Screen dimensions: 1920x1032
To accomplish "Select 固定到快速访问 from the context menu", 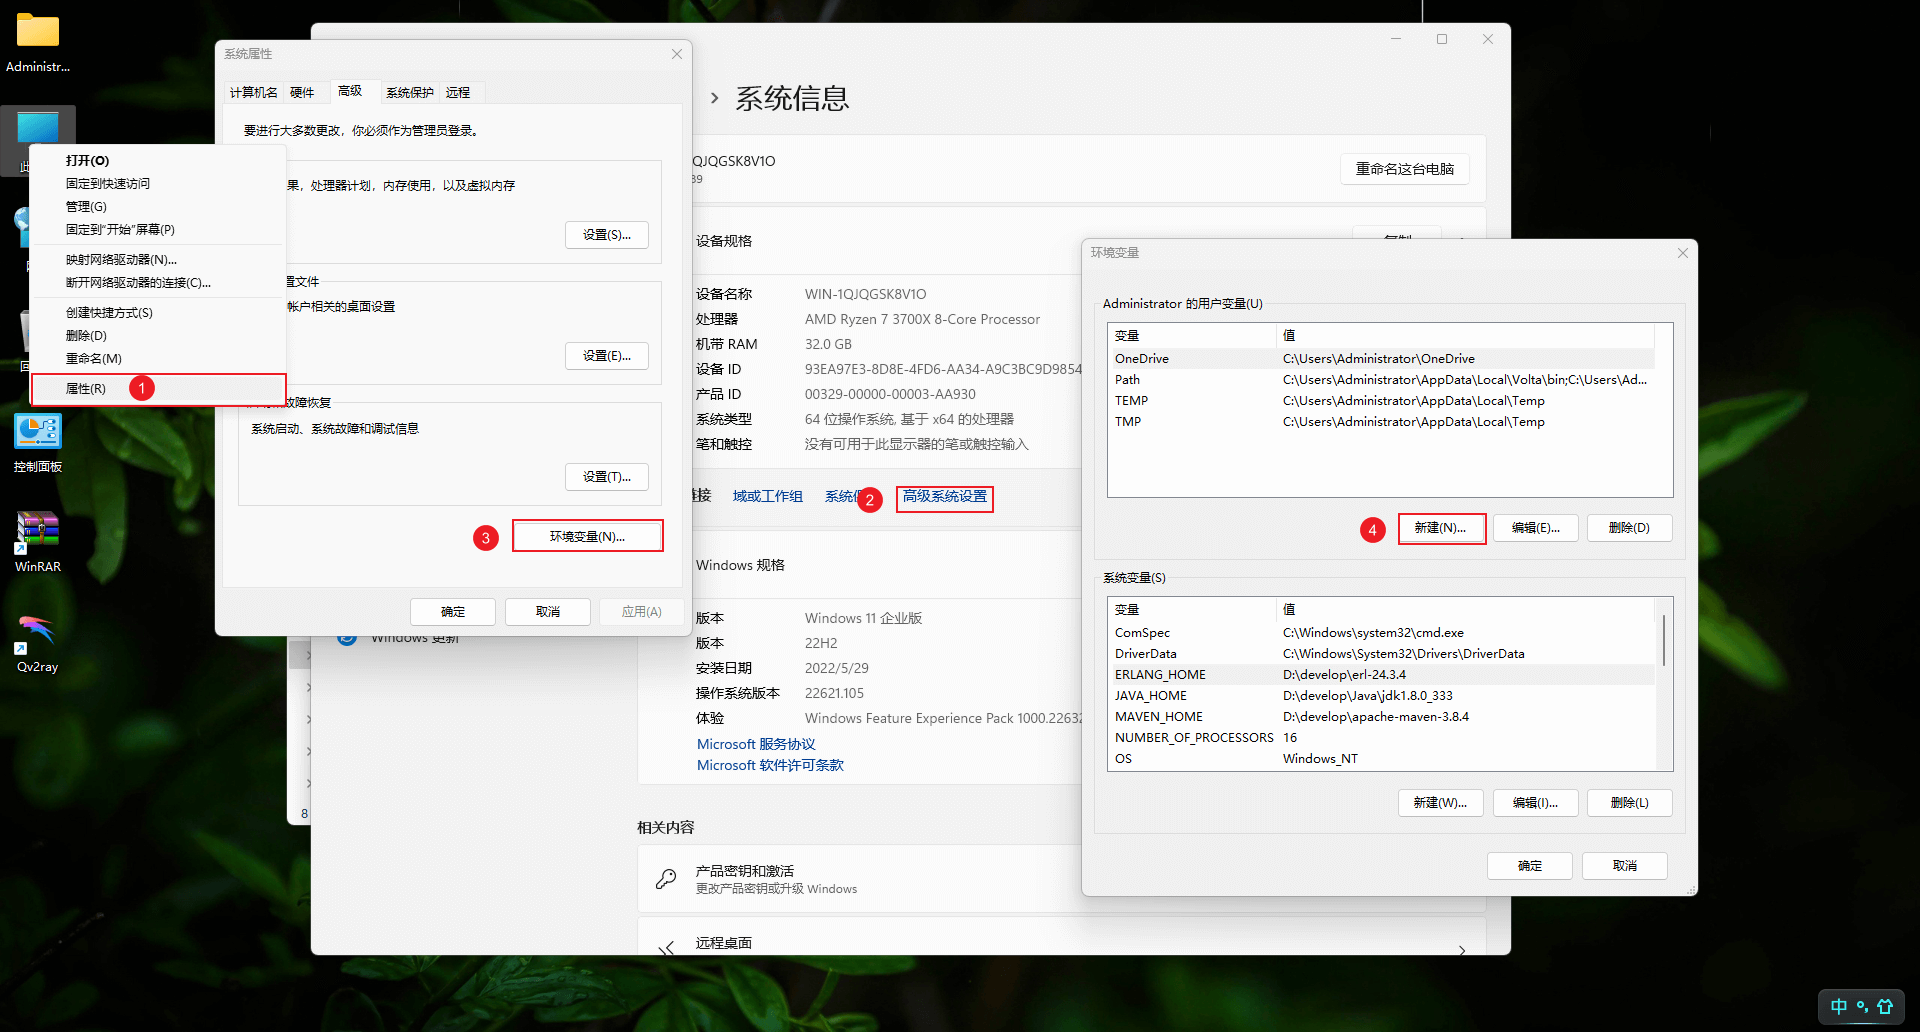I will 158,184.
